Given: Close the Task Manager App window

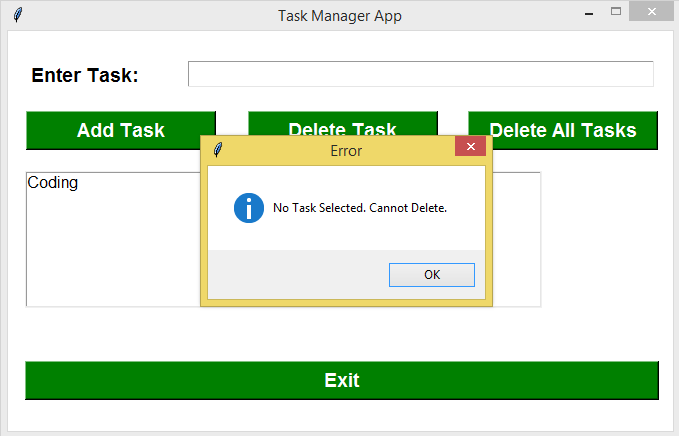Looking at the screenshot, I should pos(652,12).
